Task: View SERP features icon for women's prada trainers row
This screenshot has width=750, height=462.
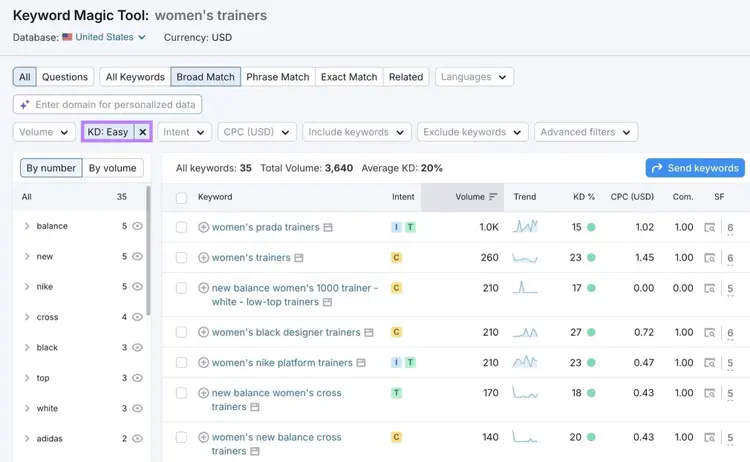Action: click(x=710, y=228)
